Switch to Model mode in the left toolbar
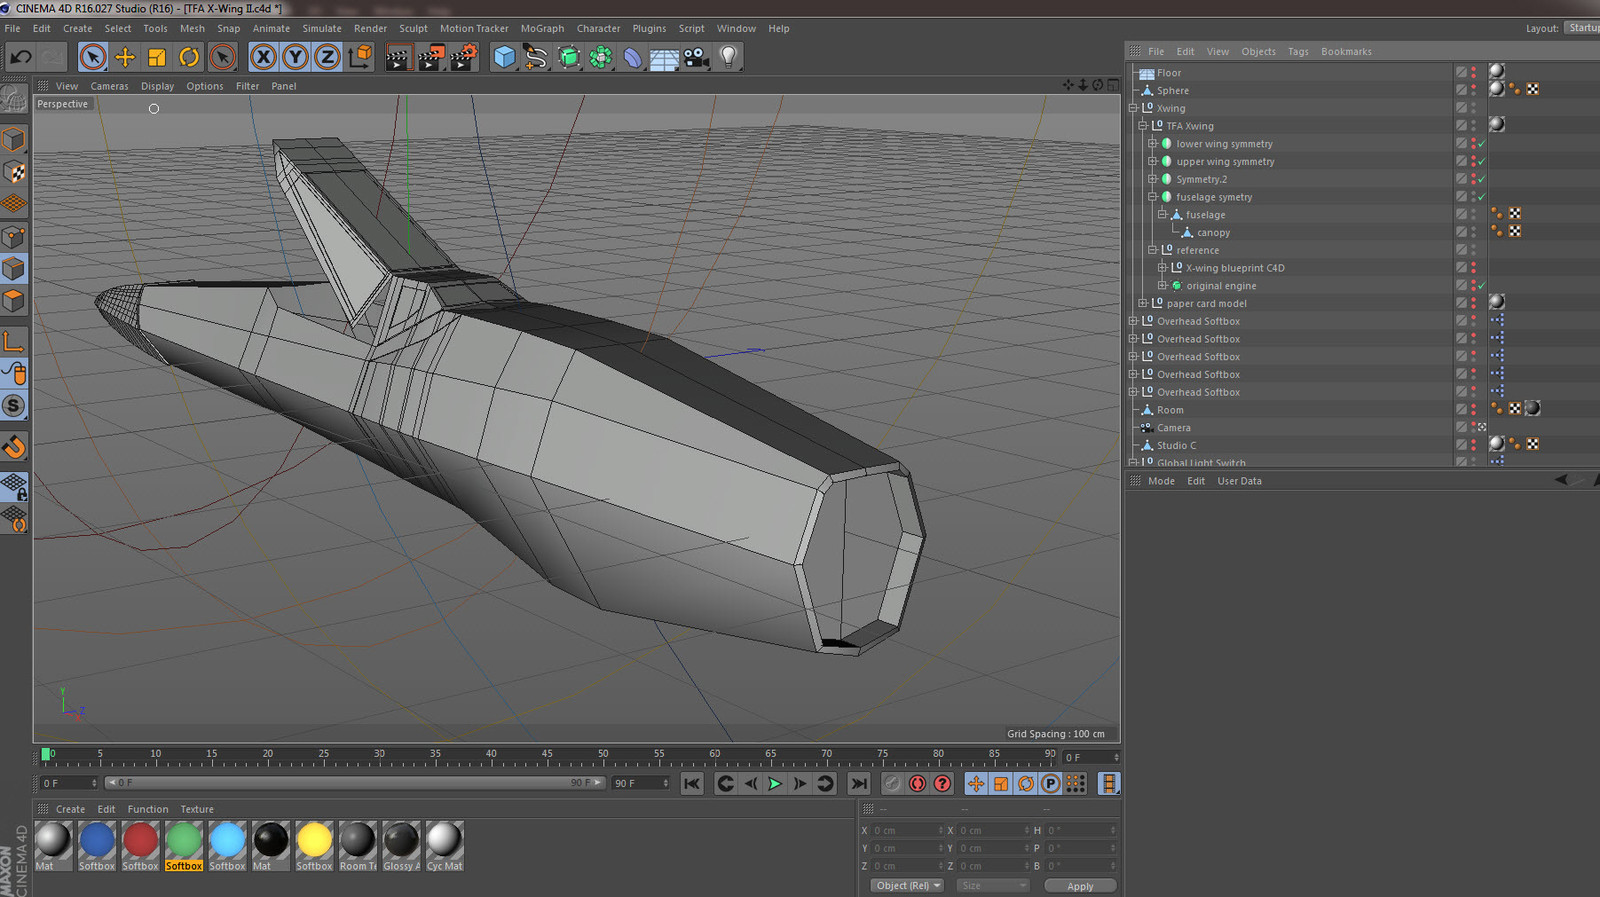Screen dimensions: 1600x897 point(14,139)
